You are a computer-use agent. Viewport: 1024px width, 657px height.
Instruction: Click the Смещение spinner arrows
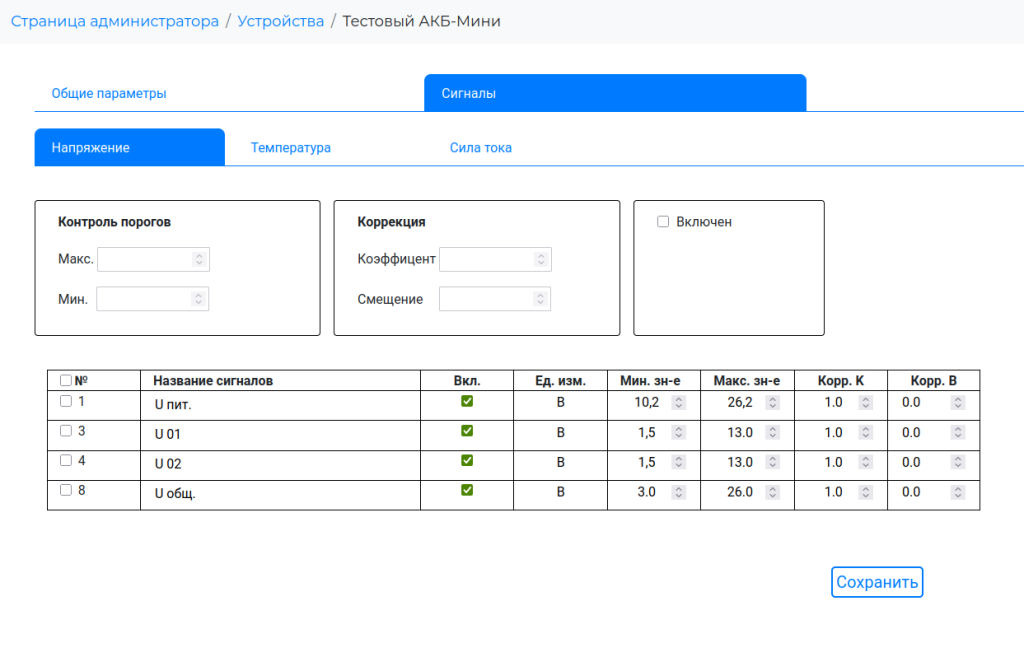(540, 299)
